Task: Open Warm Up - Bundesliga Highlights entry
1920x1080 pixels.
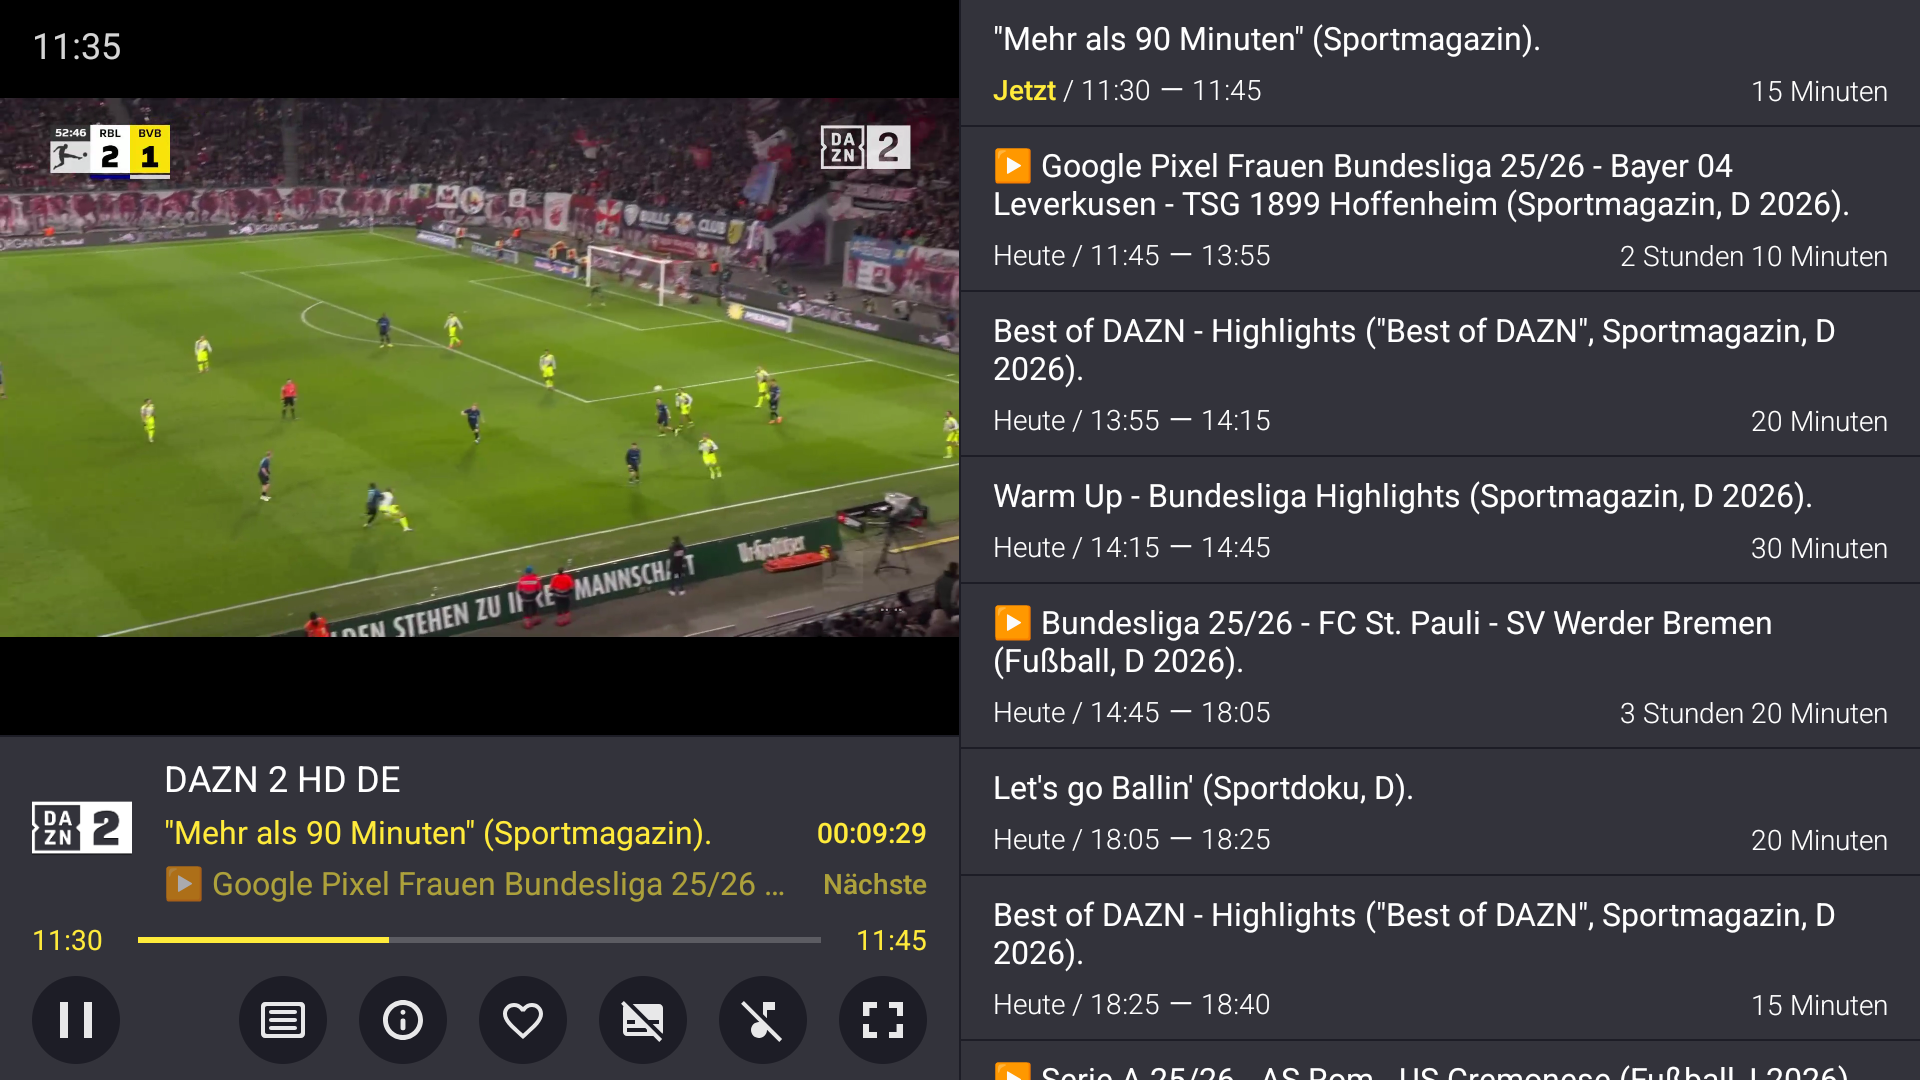Action: click(1440, 521)
